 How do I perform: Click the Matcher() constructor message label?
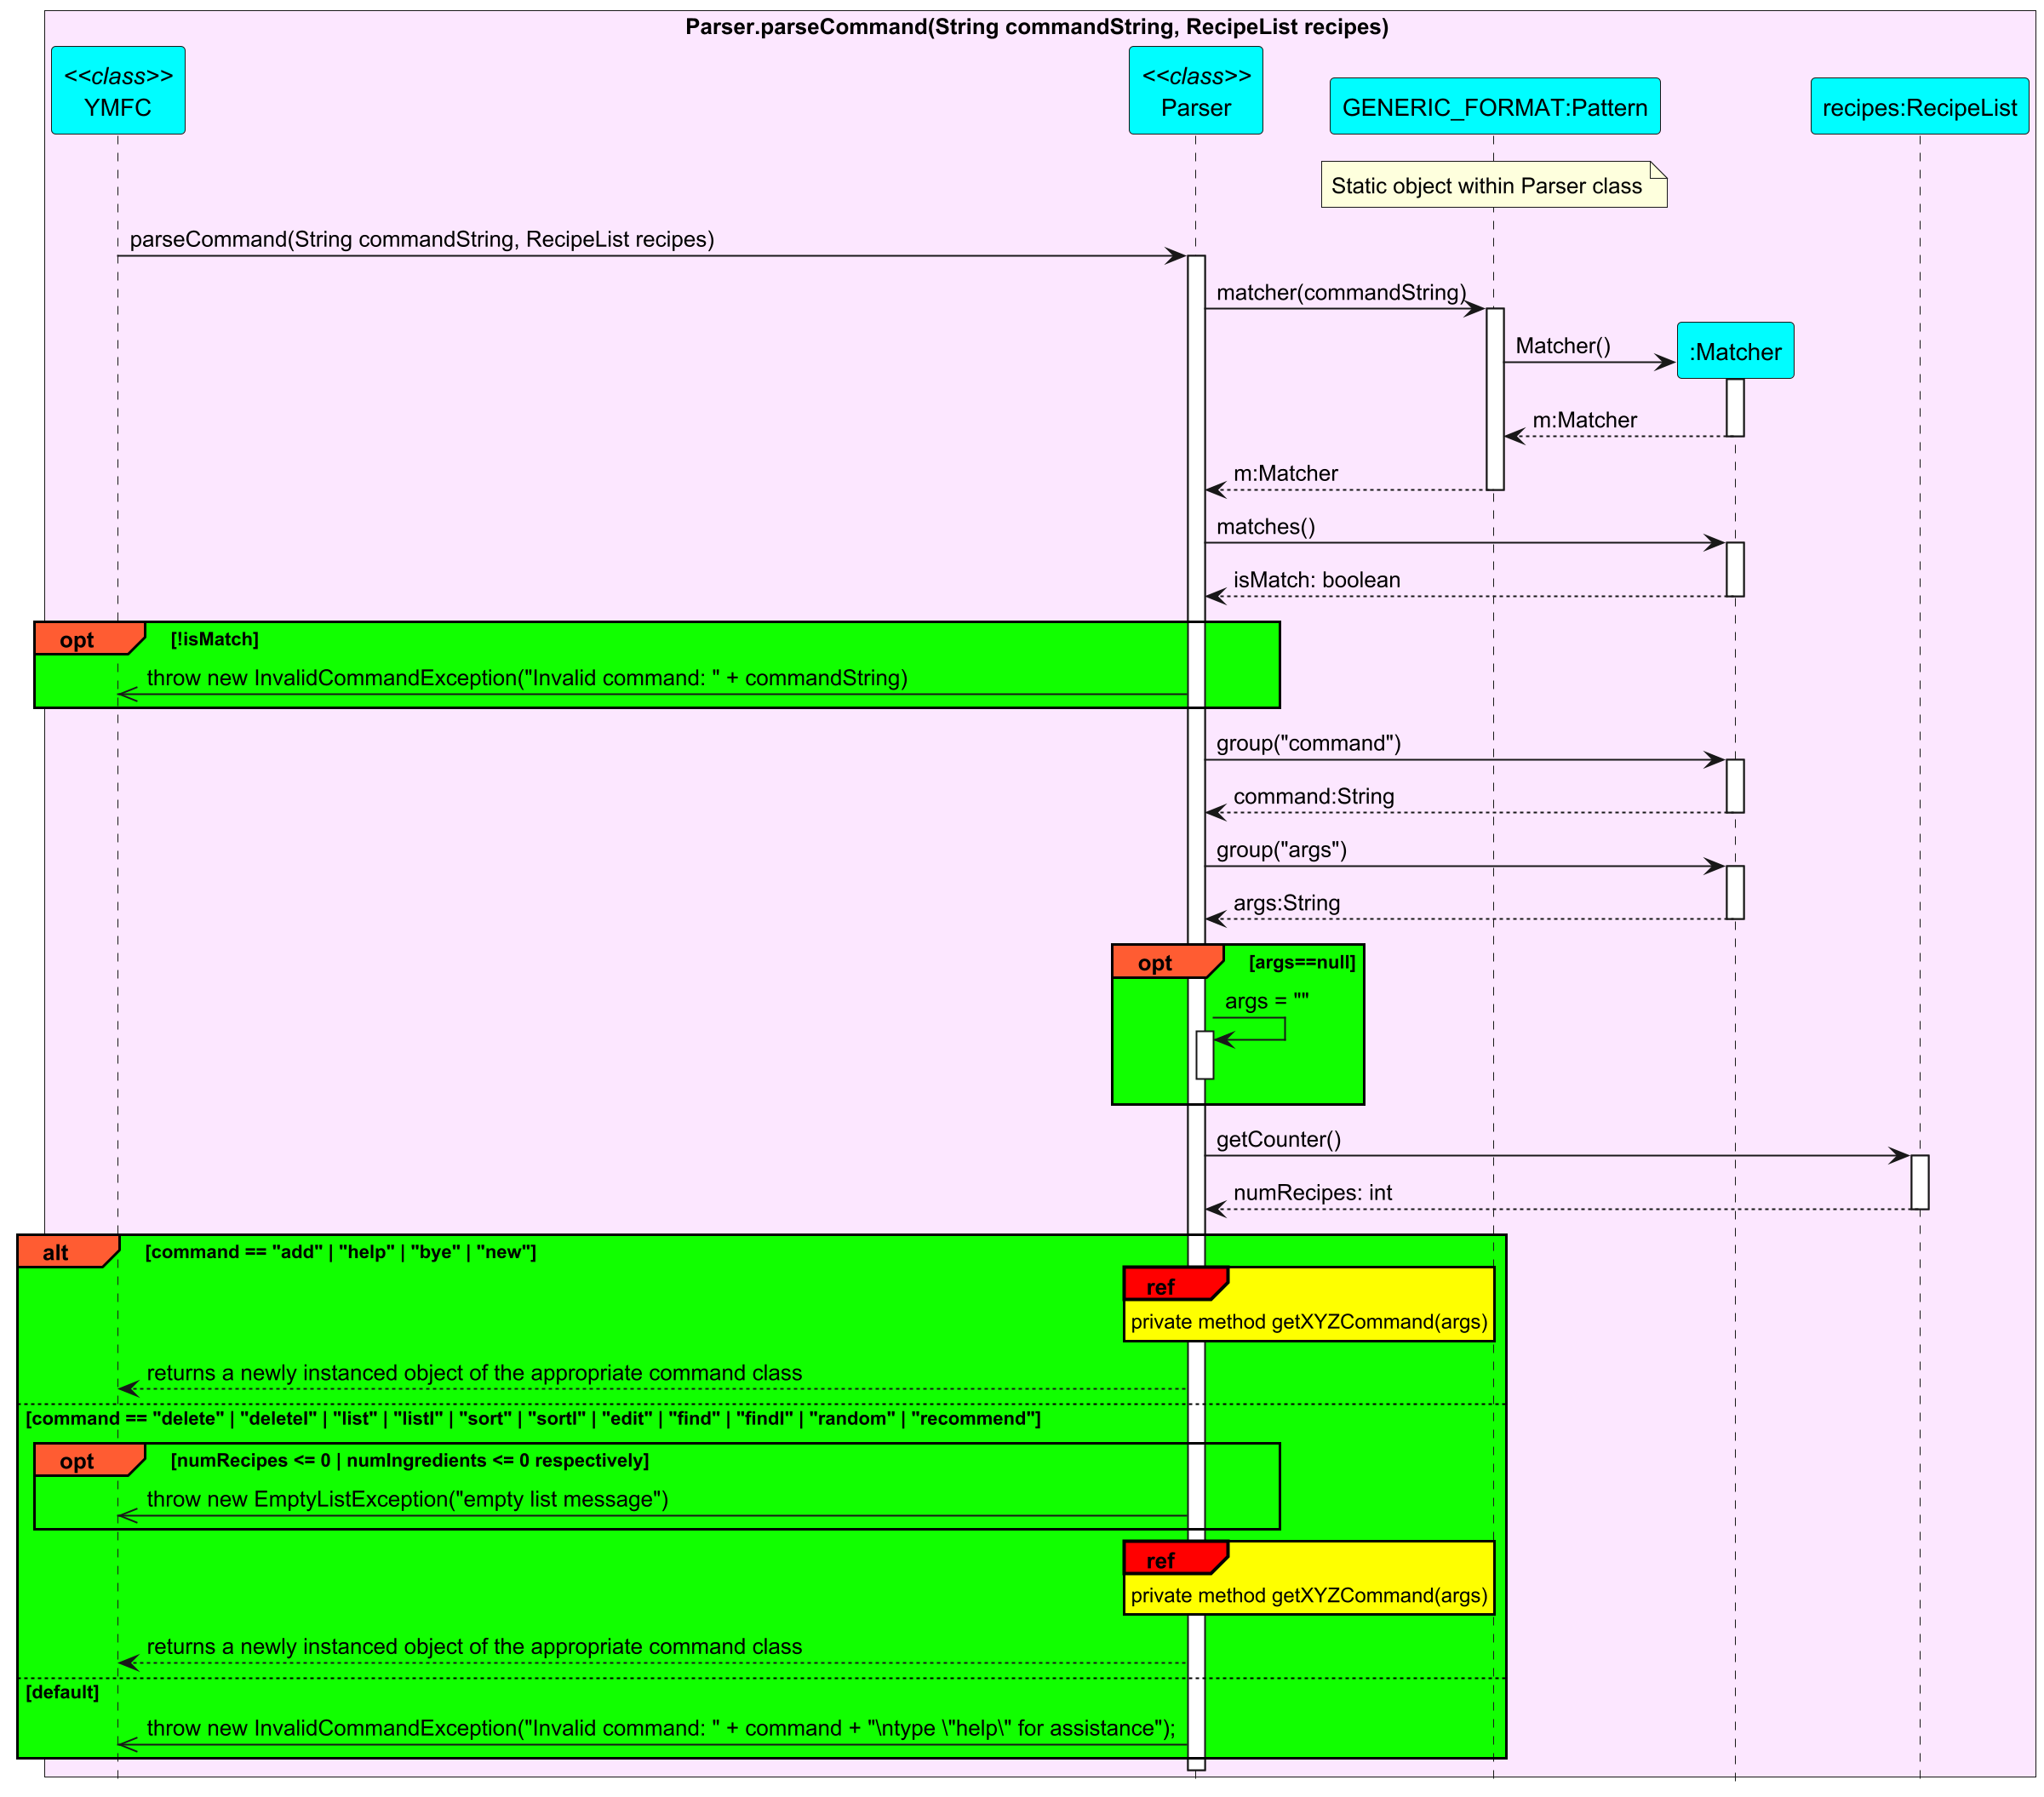click(1562, 346)
